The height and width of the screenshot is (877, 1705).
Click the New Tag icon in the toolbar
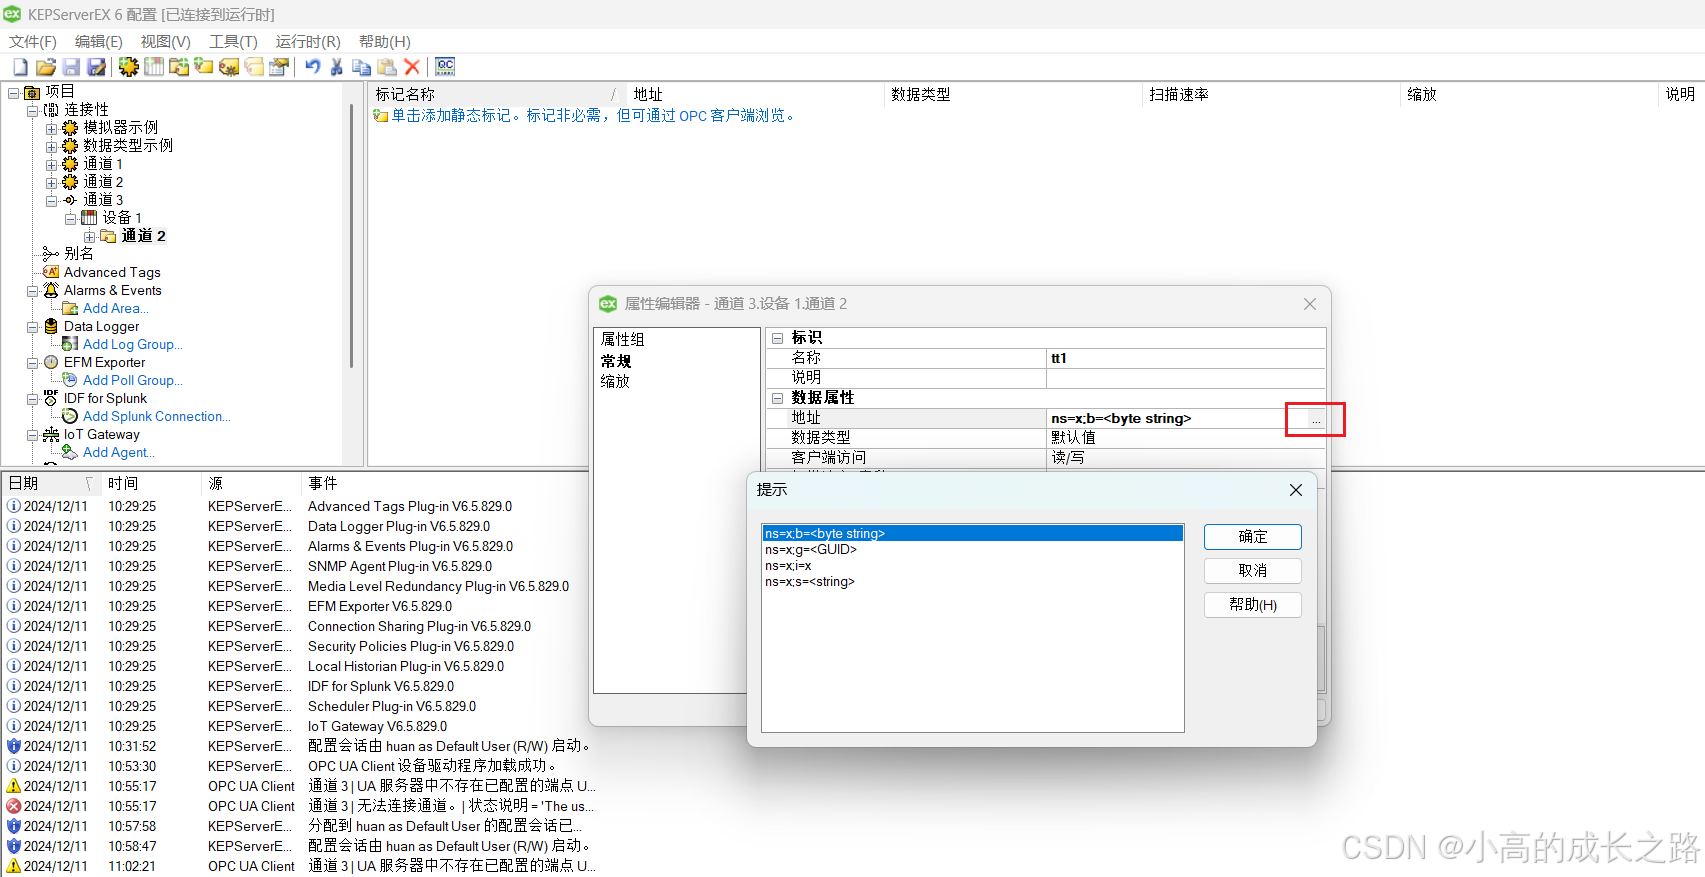click(x=204, y=67)
